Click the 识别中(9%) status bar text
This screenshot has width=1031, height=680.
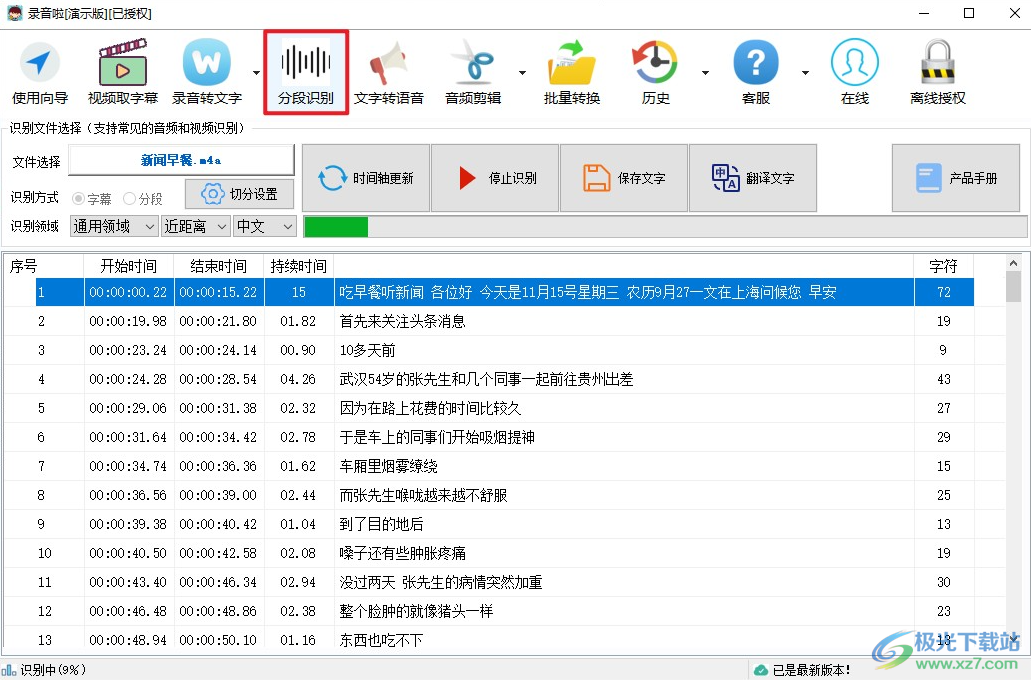tap(53, 669)
